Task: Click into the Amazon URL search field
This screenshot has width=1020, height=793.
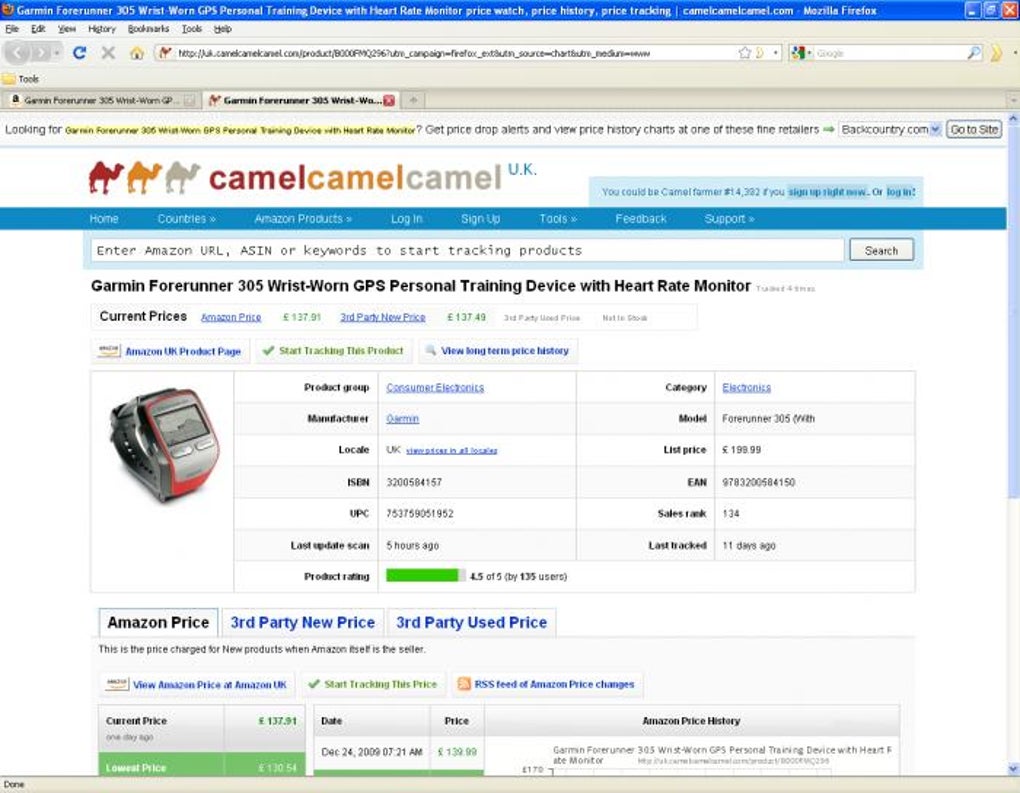Action: click(467, 250)
